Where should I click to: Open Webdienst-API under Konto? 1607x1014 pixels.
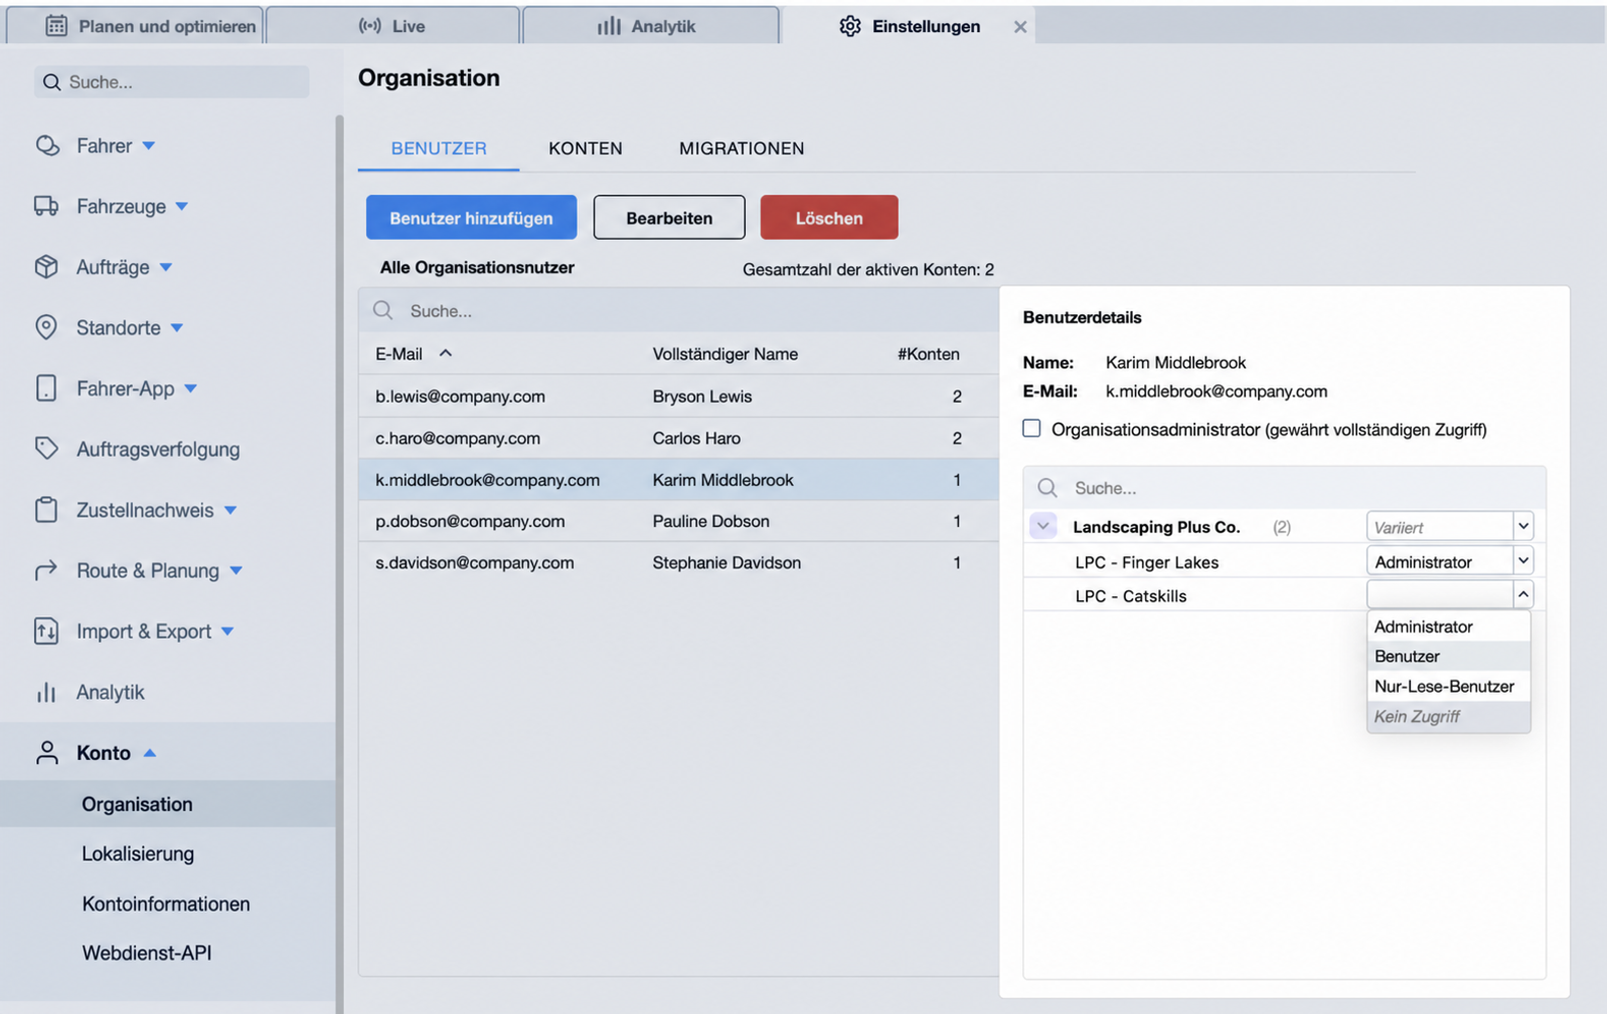[147, 953]
